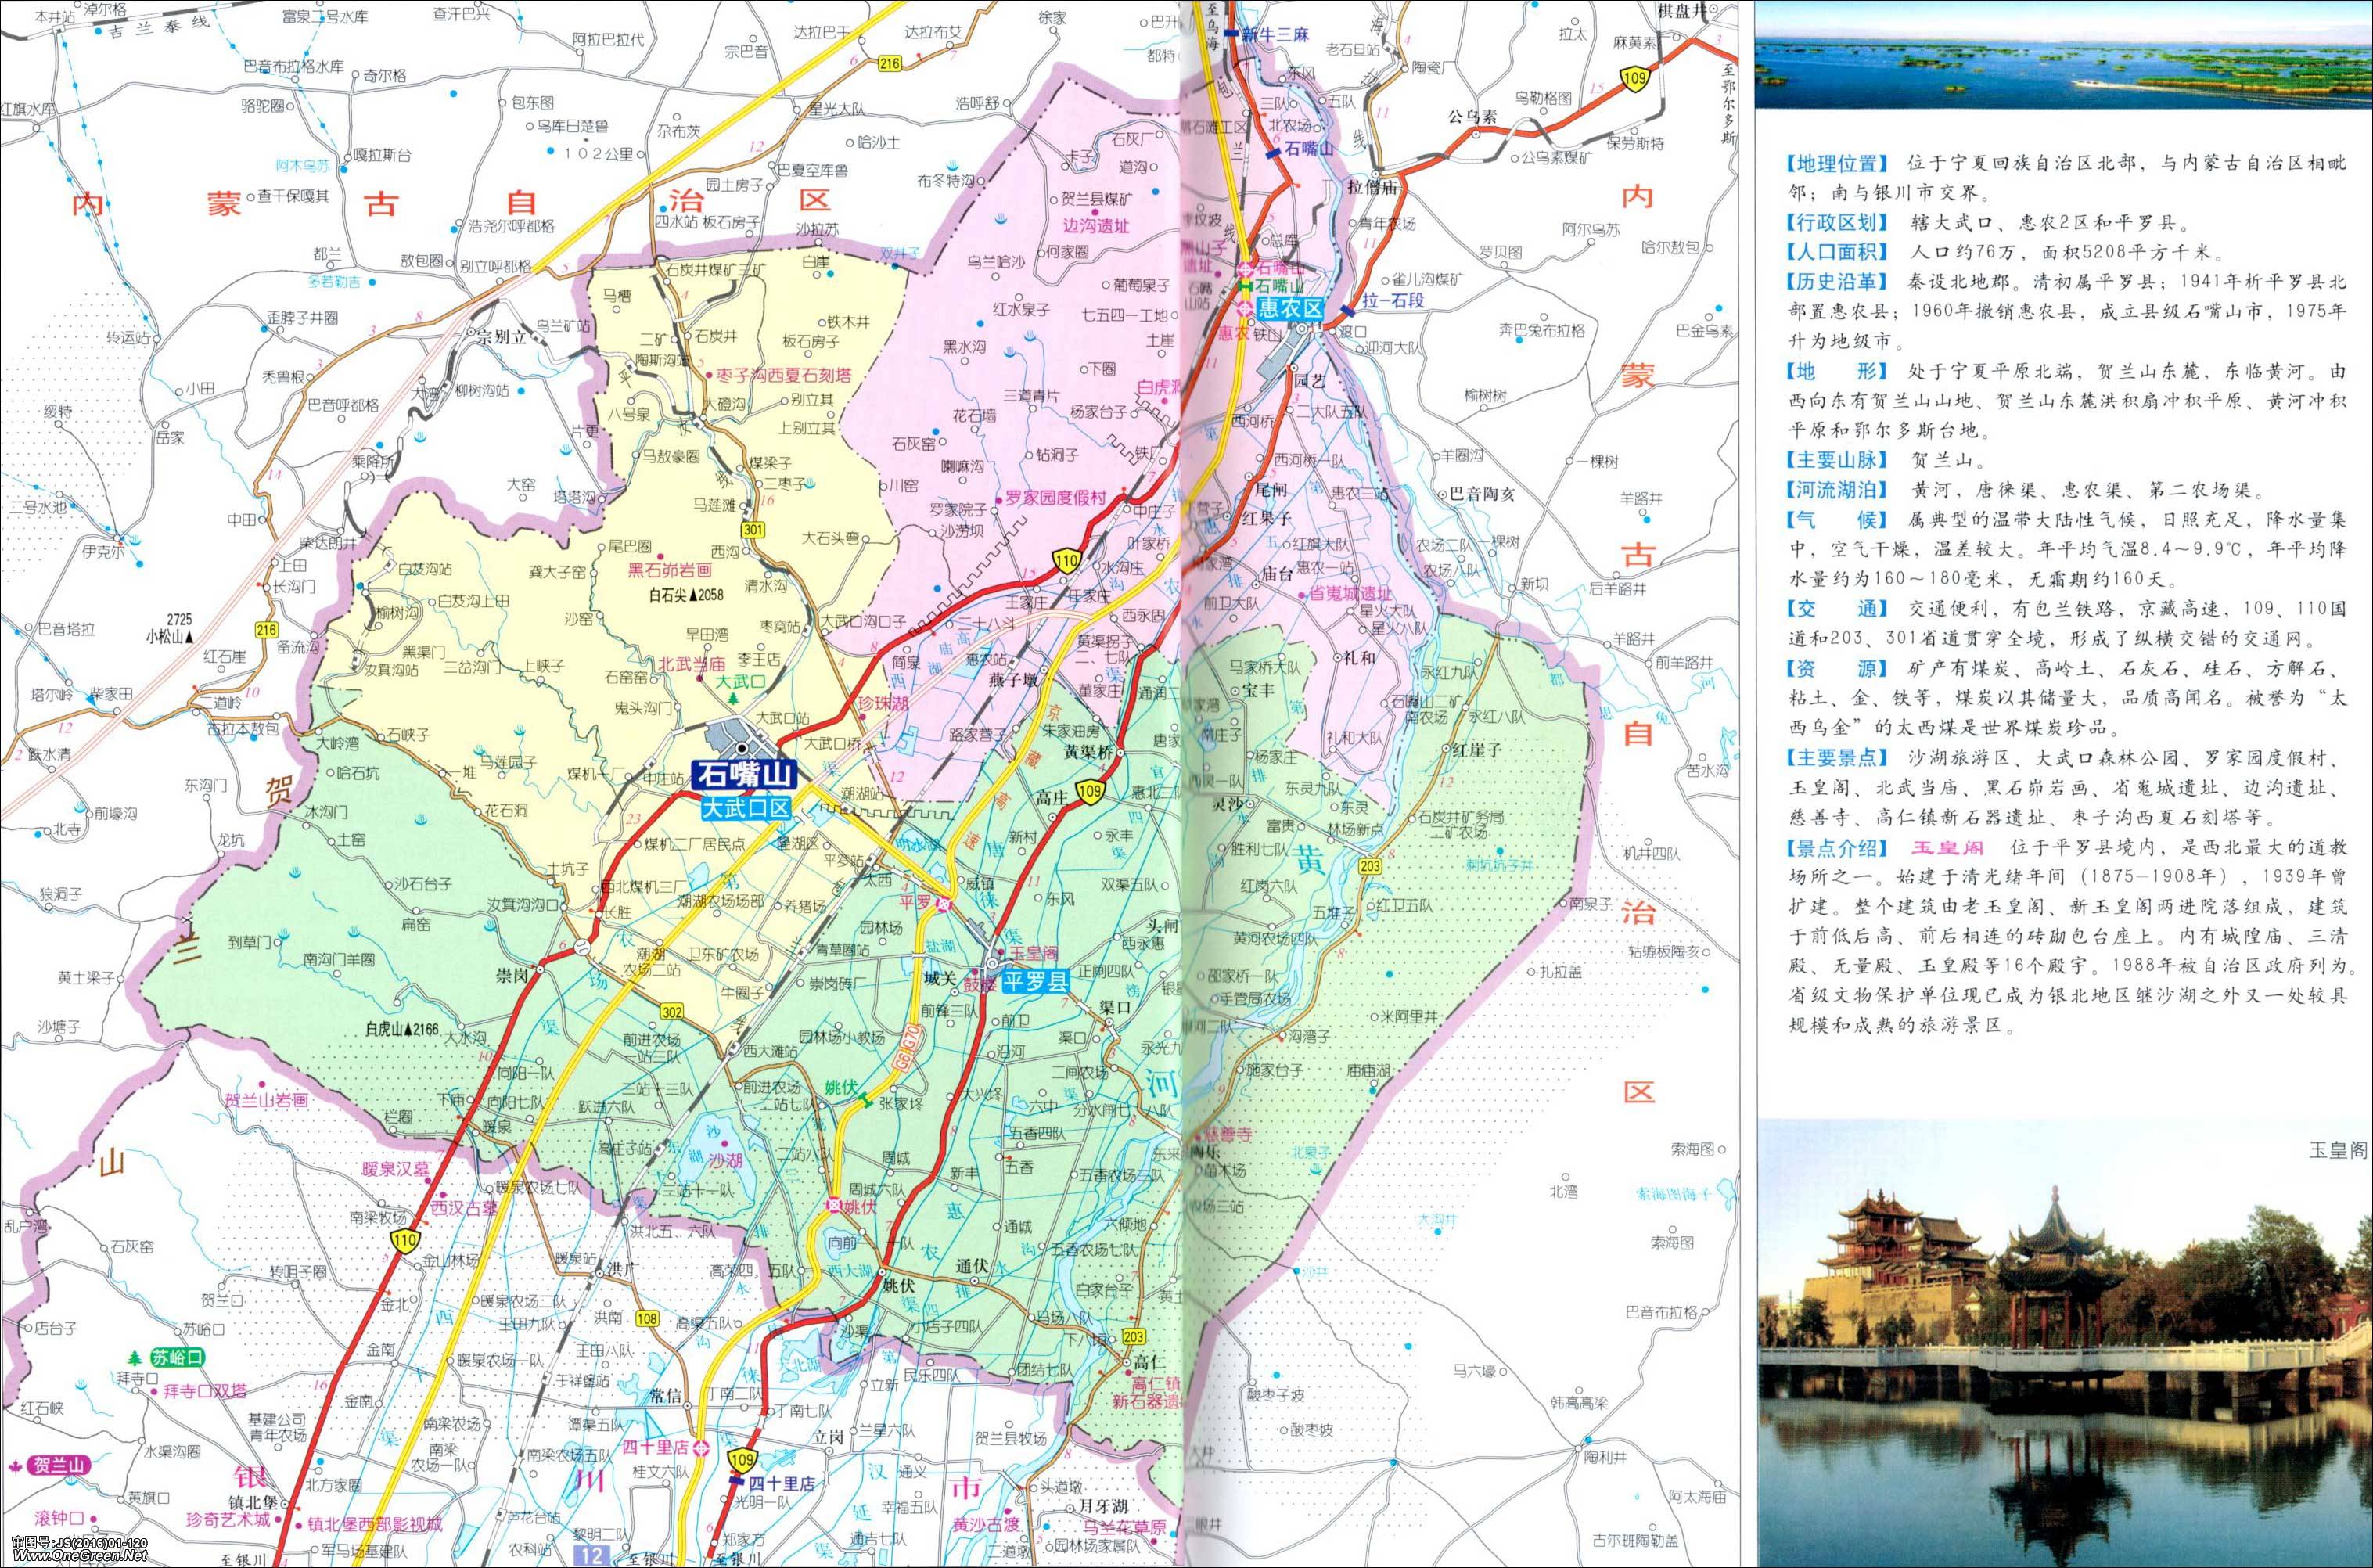Click the 【主要景点】 heading in the text panel
This screenshot has width=2373, height=1568.
[x=1838, y=758]
